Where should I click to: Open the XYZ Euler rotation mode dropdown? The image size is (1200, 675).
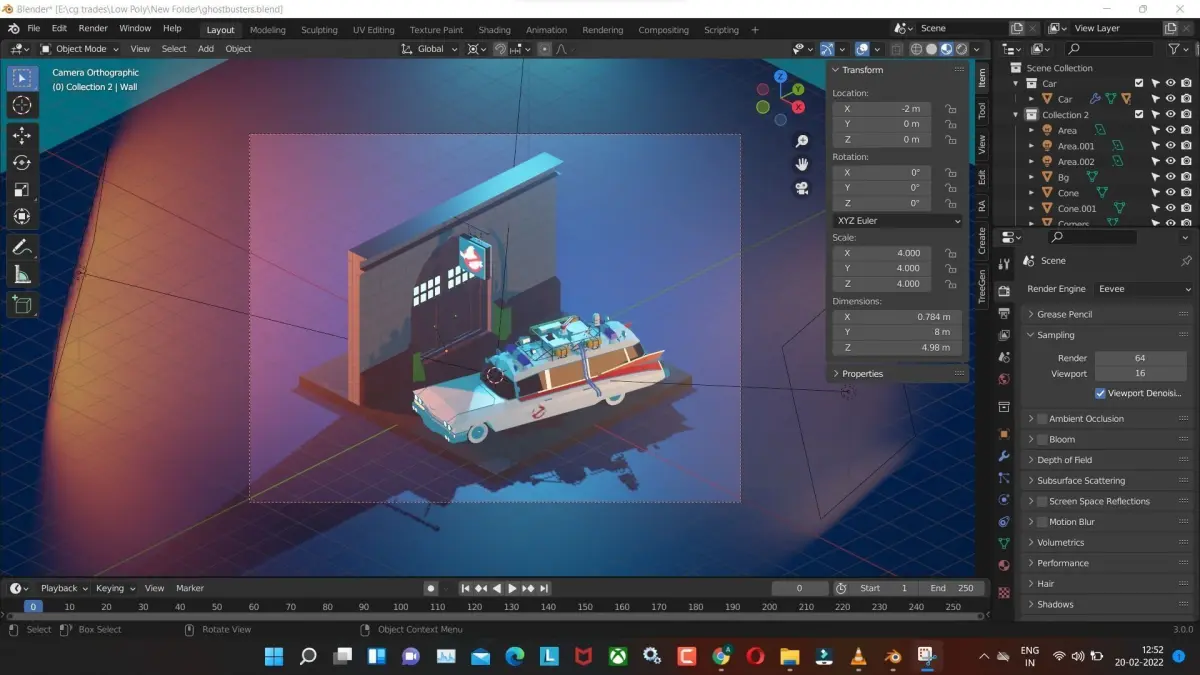[x=898, y=221]
